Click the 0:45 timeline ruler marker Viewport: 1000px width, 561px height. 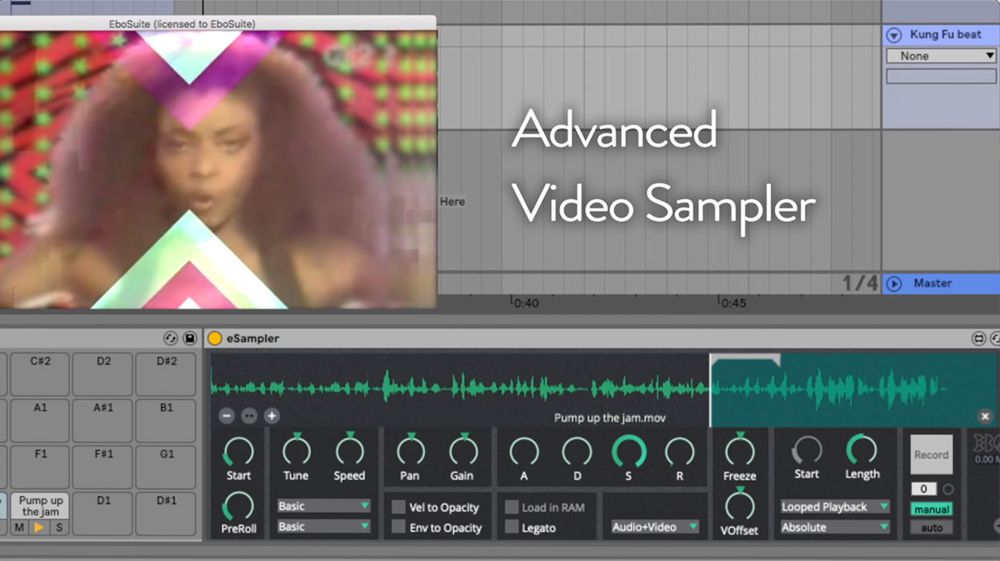point(732,302)
